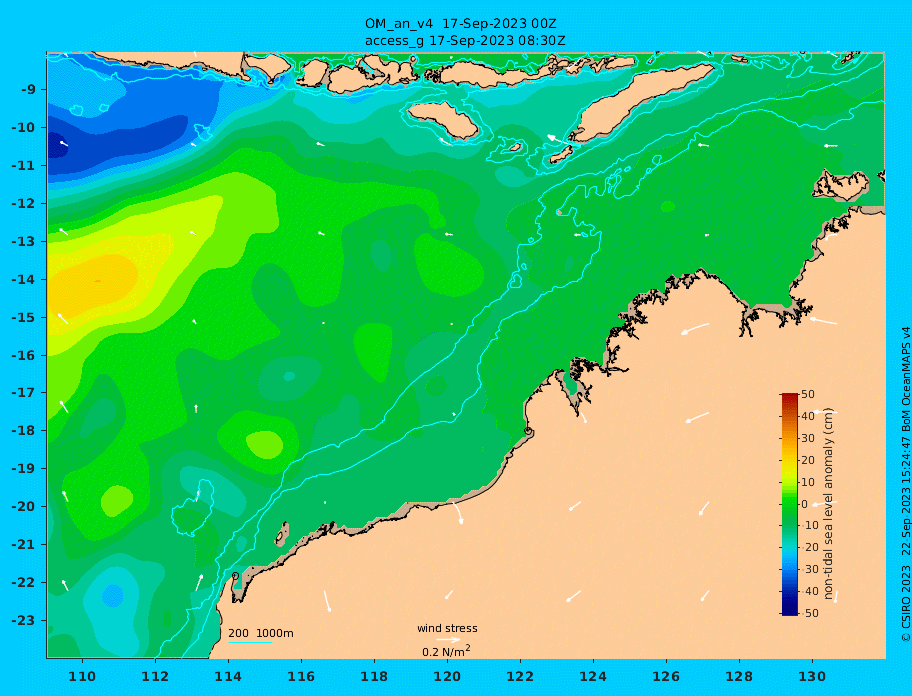Click the colorbar tick label '0'
Screen dimensions: 912x696
(x=804, y=504)
